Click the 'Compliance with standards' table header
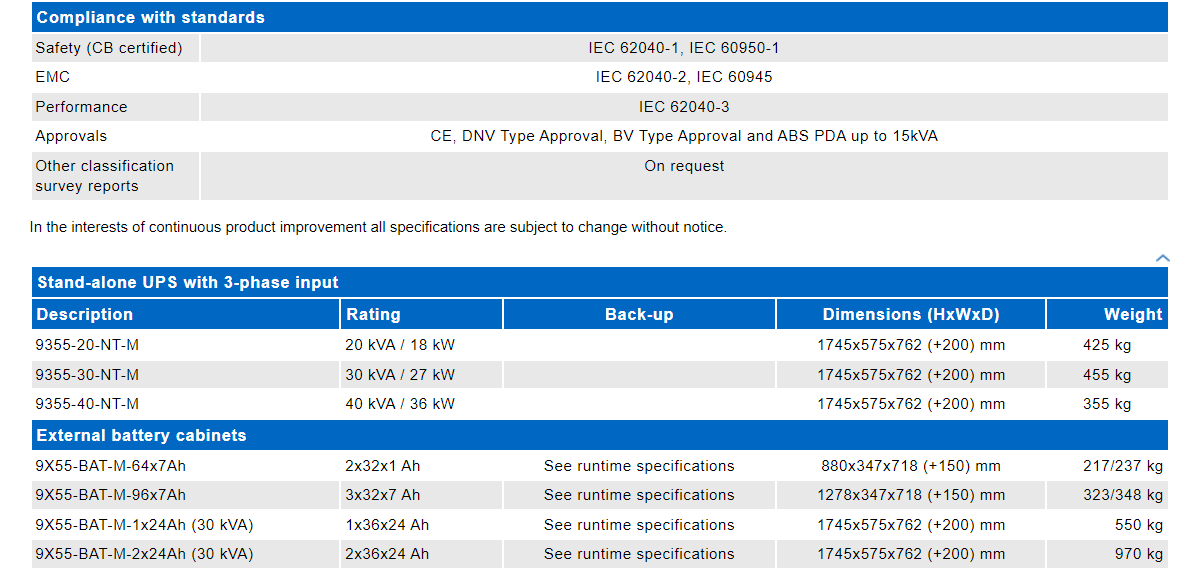1194x570 pixels. coord(150,18)
